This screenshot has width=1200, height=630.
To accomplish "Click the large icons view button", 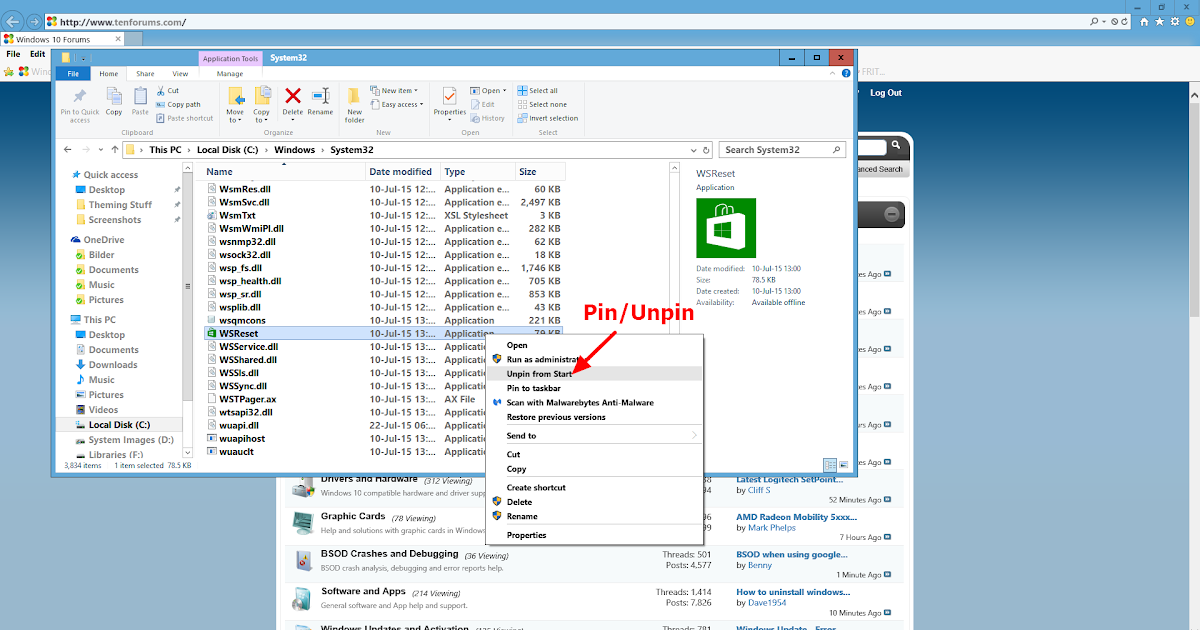I will pos(843,465).
